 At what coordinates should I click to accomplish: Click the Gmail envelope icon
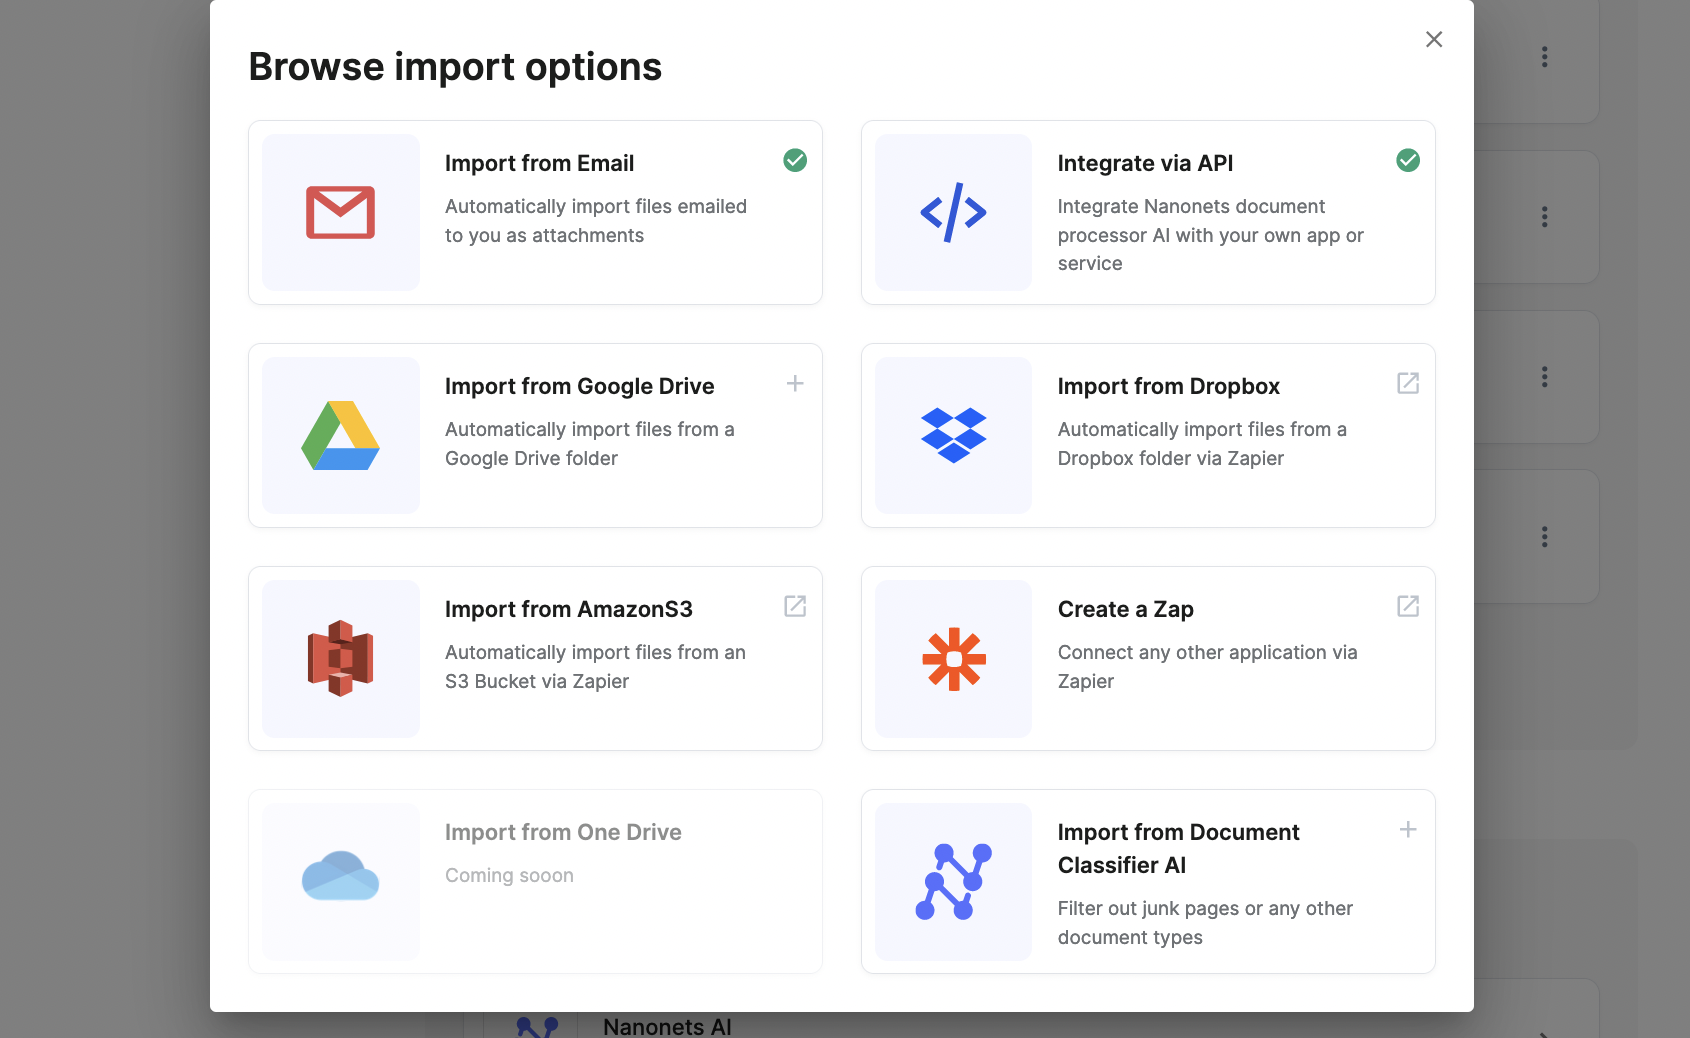coord(340,213)
